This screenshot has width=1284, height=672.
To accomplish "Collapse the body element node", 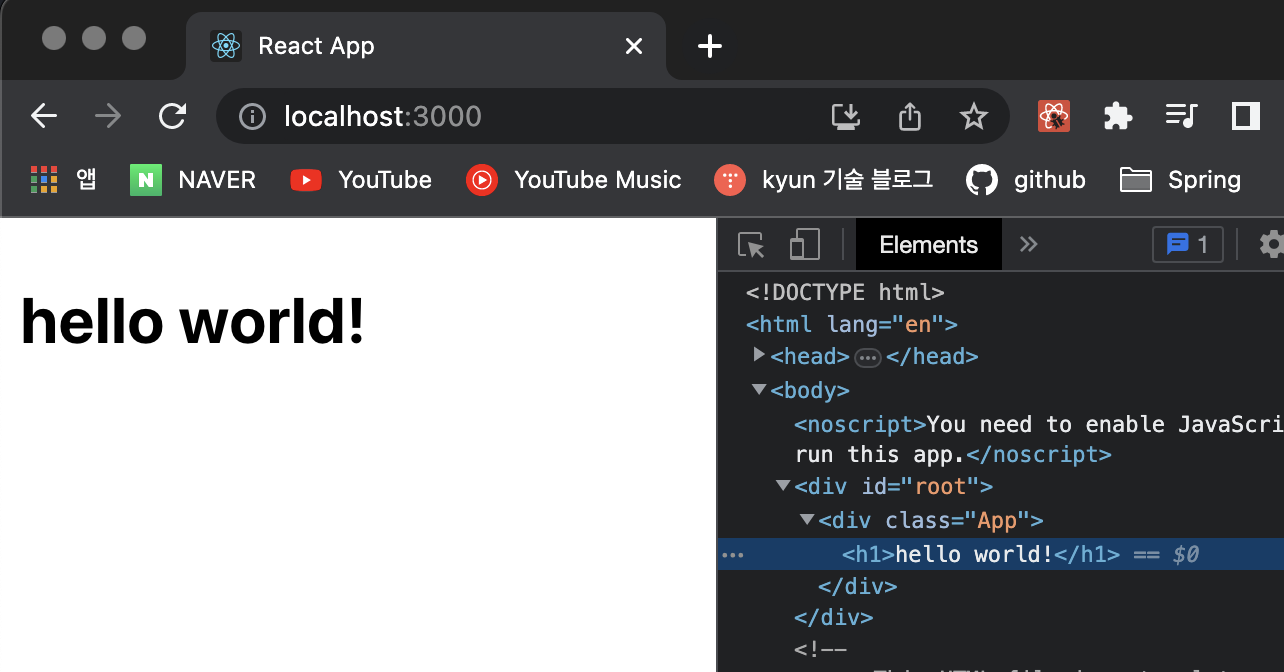I will click(760, 389).
